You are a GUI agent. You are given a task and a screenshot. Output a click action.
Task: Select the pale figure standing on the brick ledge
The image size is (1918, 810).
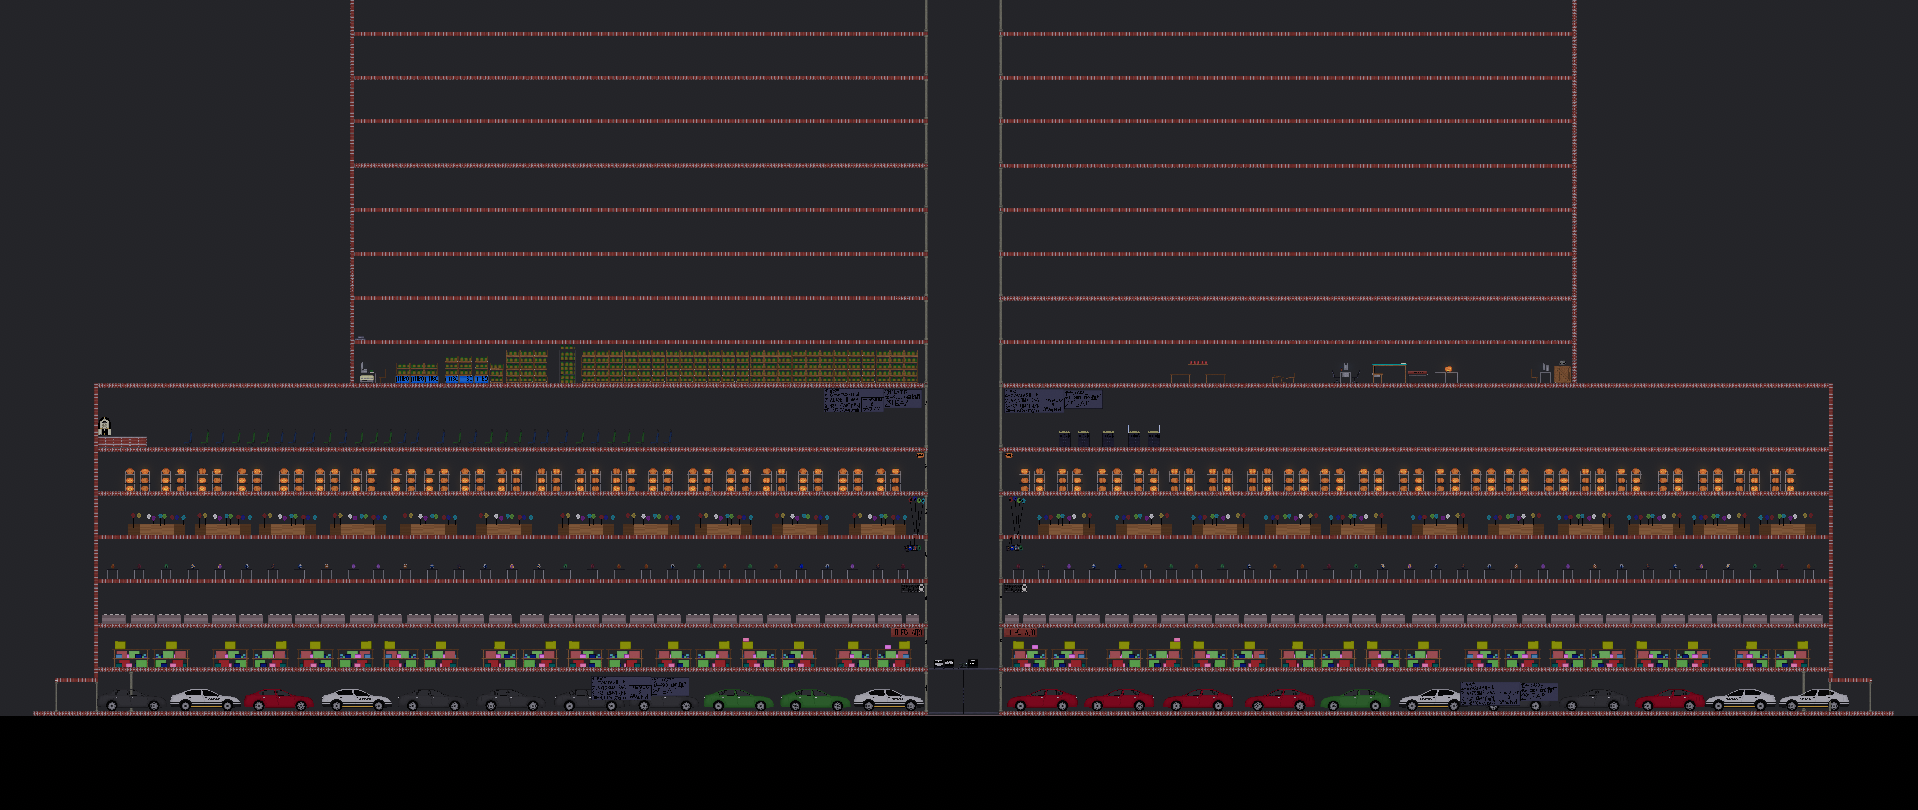[104, 426]
